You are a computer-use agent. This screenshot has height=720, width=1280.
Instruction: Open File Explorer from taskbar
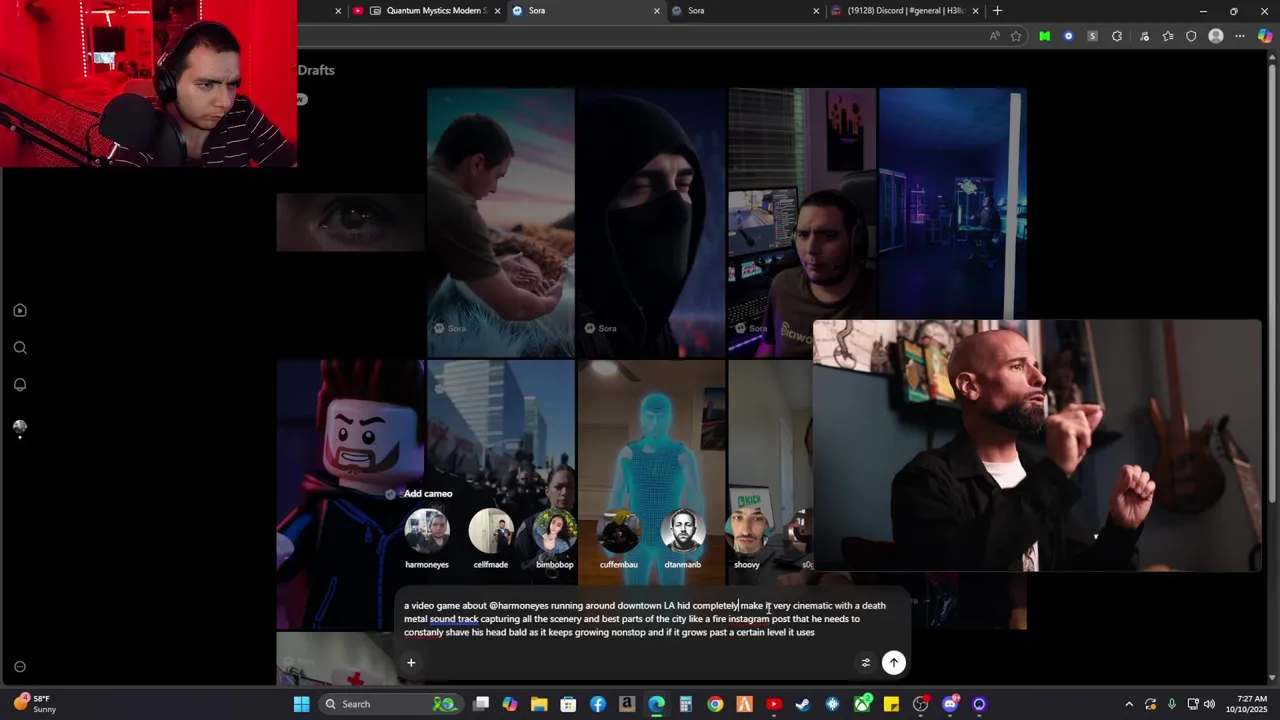(x=539, y=704)
